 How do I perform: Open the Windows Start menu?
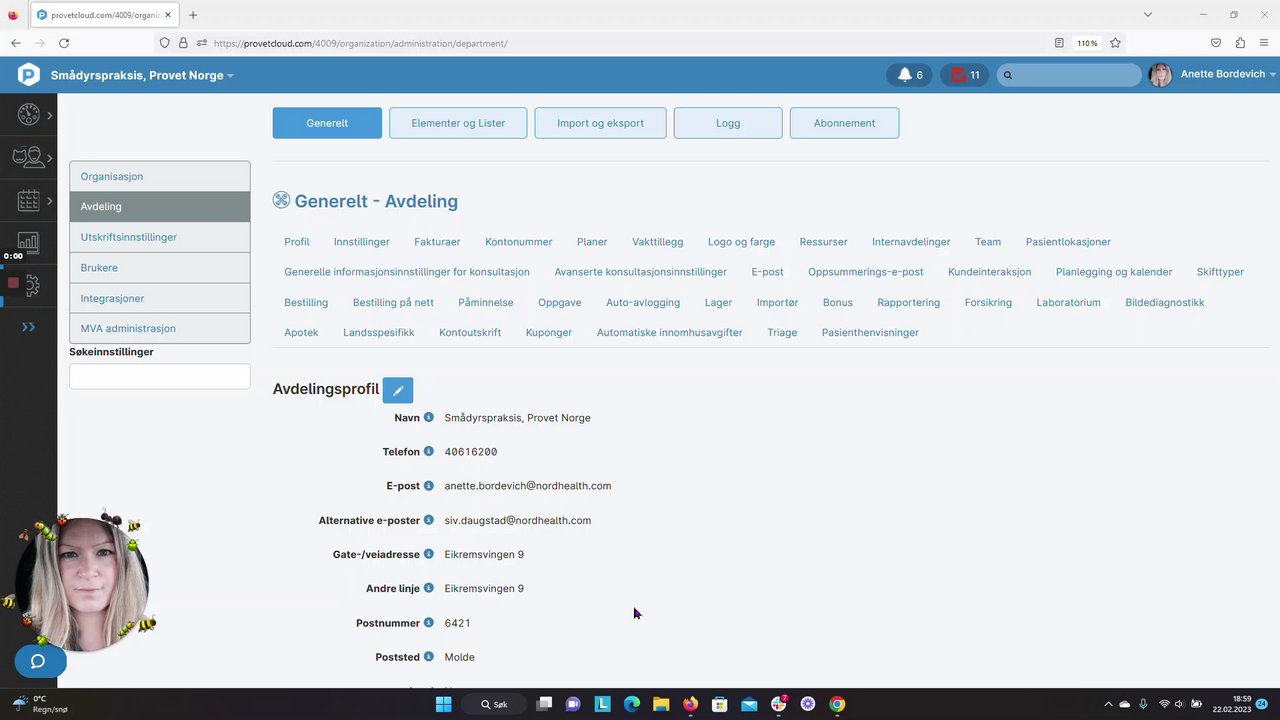(x=443, y=704)
